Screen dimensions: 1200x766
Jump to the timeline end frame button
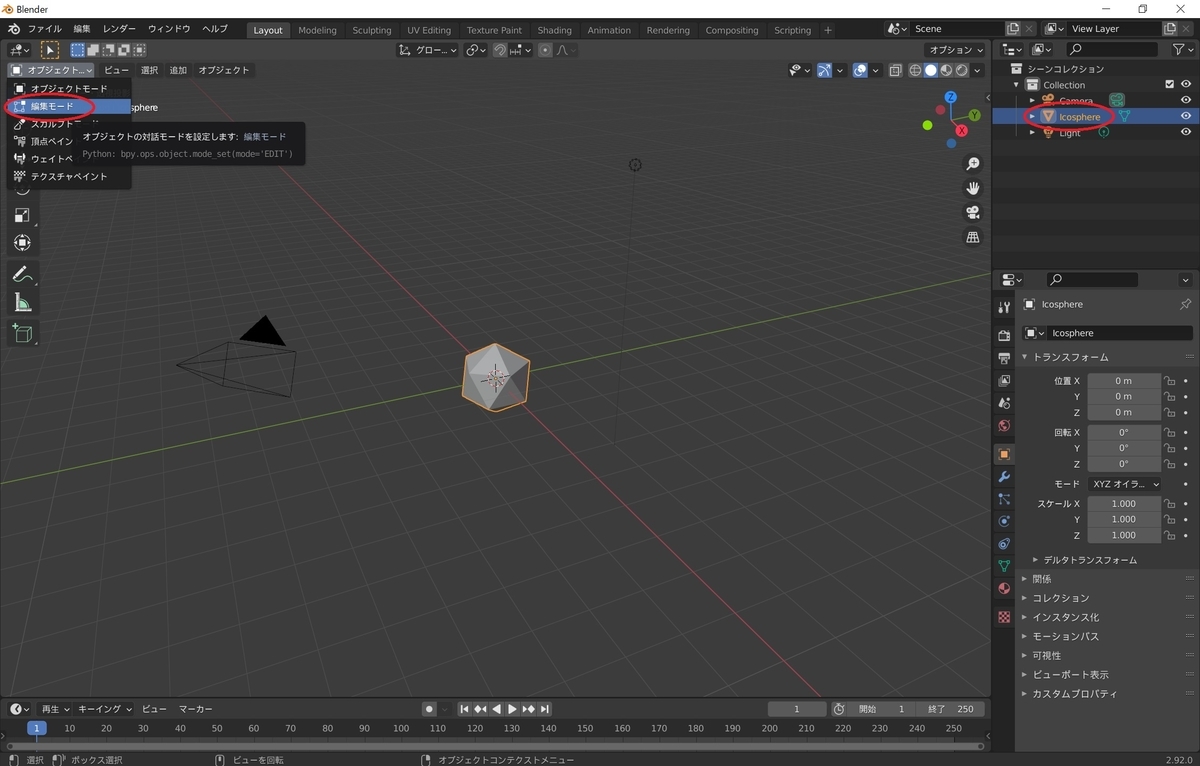[x=545, y=709]
